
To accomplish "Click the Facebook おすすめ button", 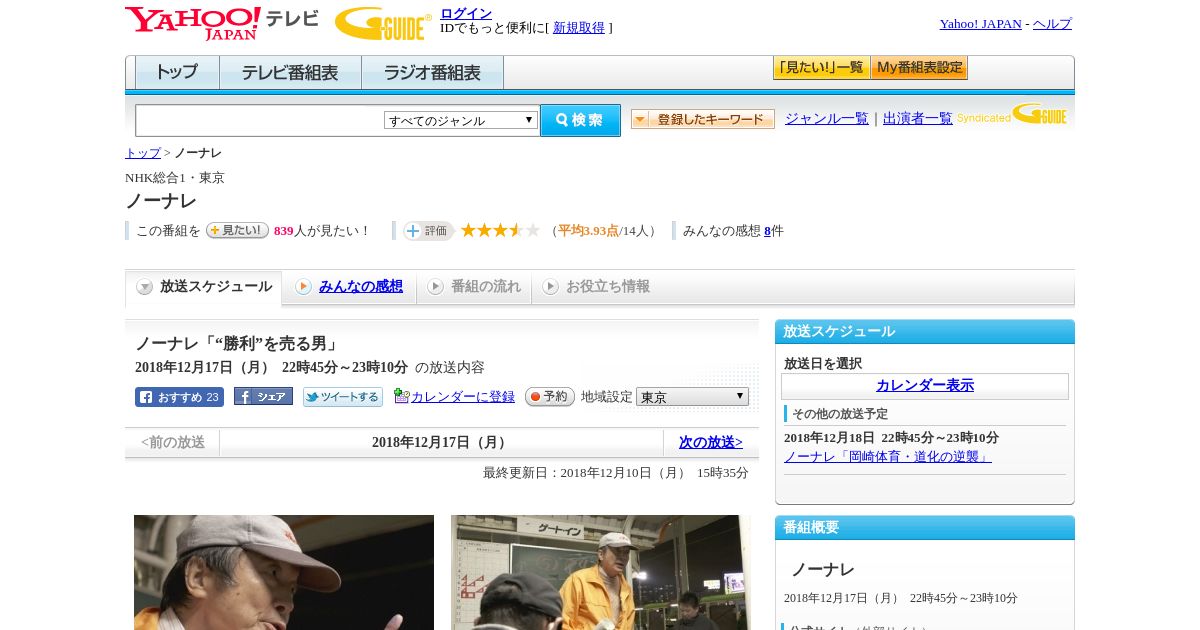I will (x=179, y=397).
